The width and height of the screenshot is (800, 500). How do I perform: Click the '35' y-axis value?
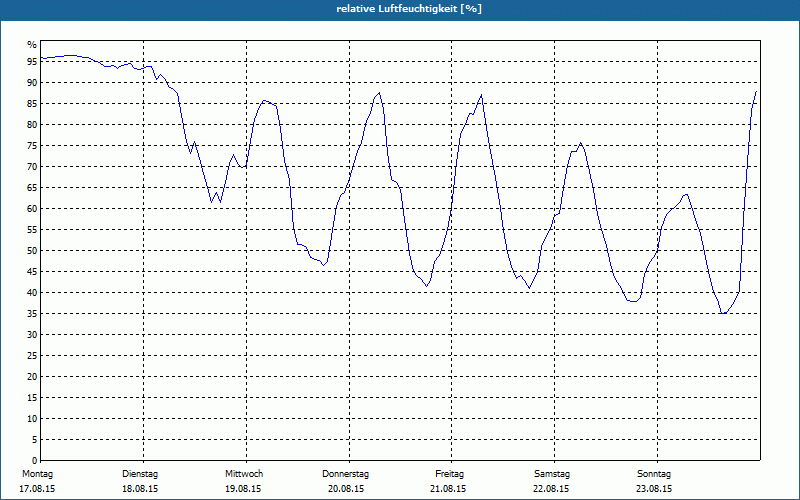coord(32,314)
